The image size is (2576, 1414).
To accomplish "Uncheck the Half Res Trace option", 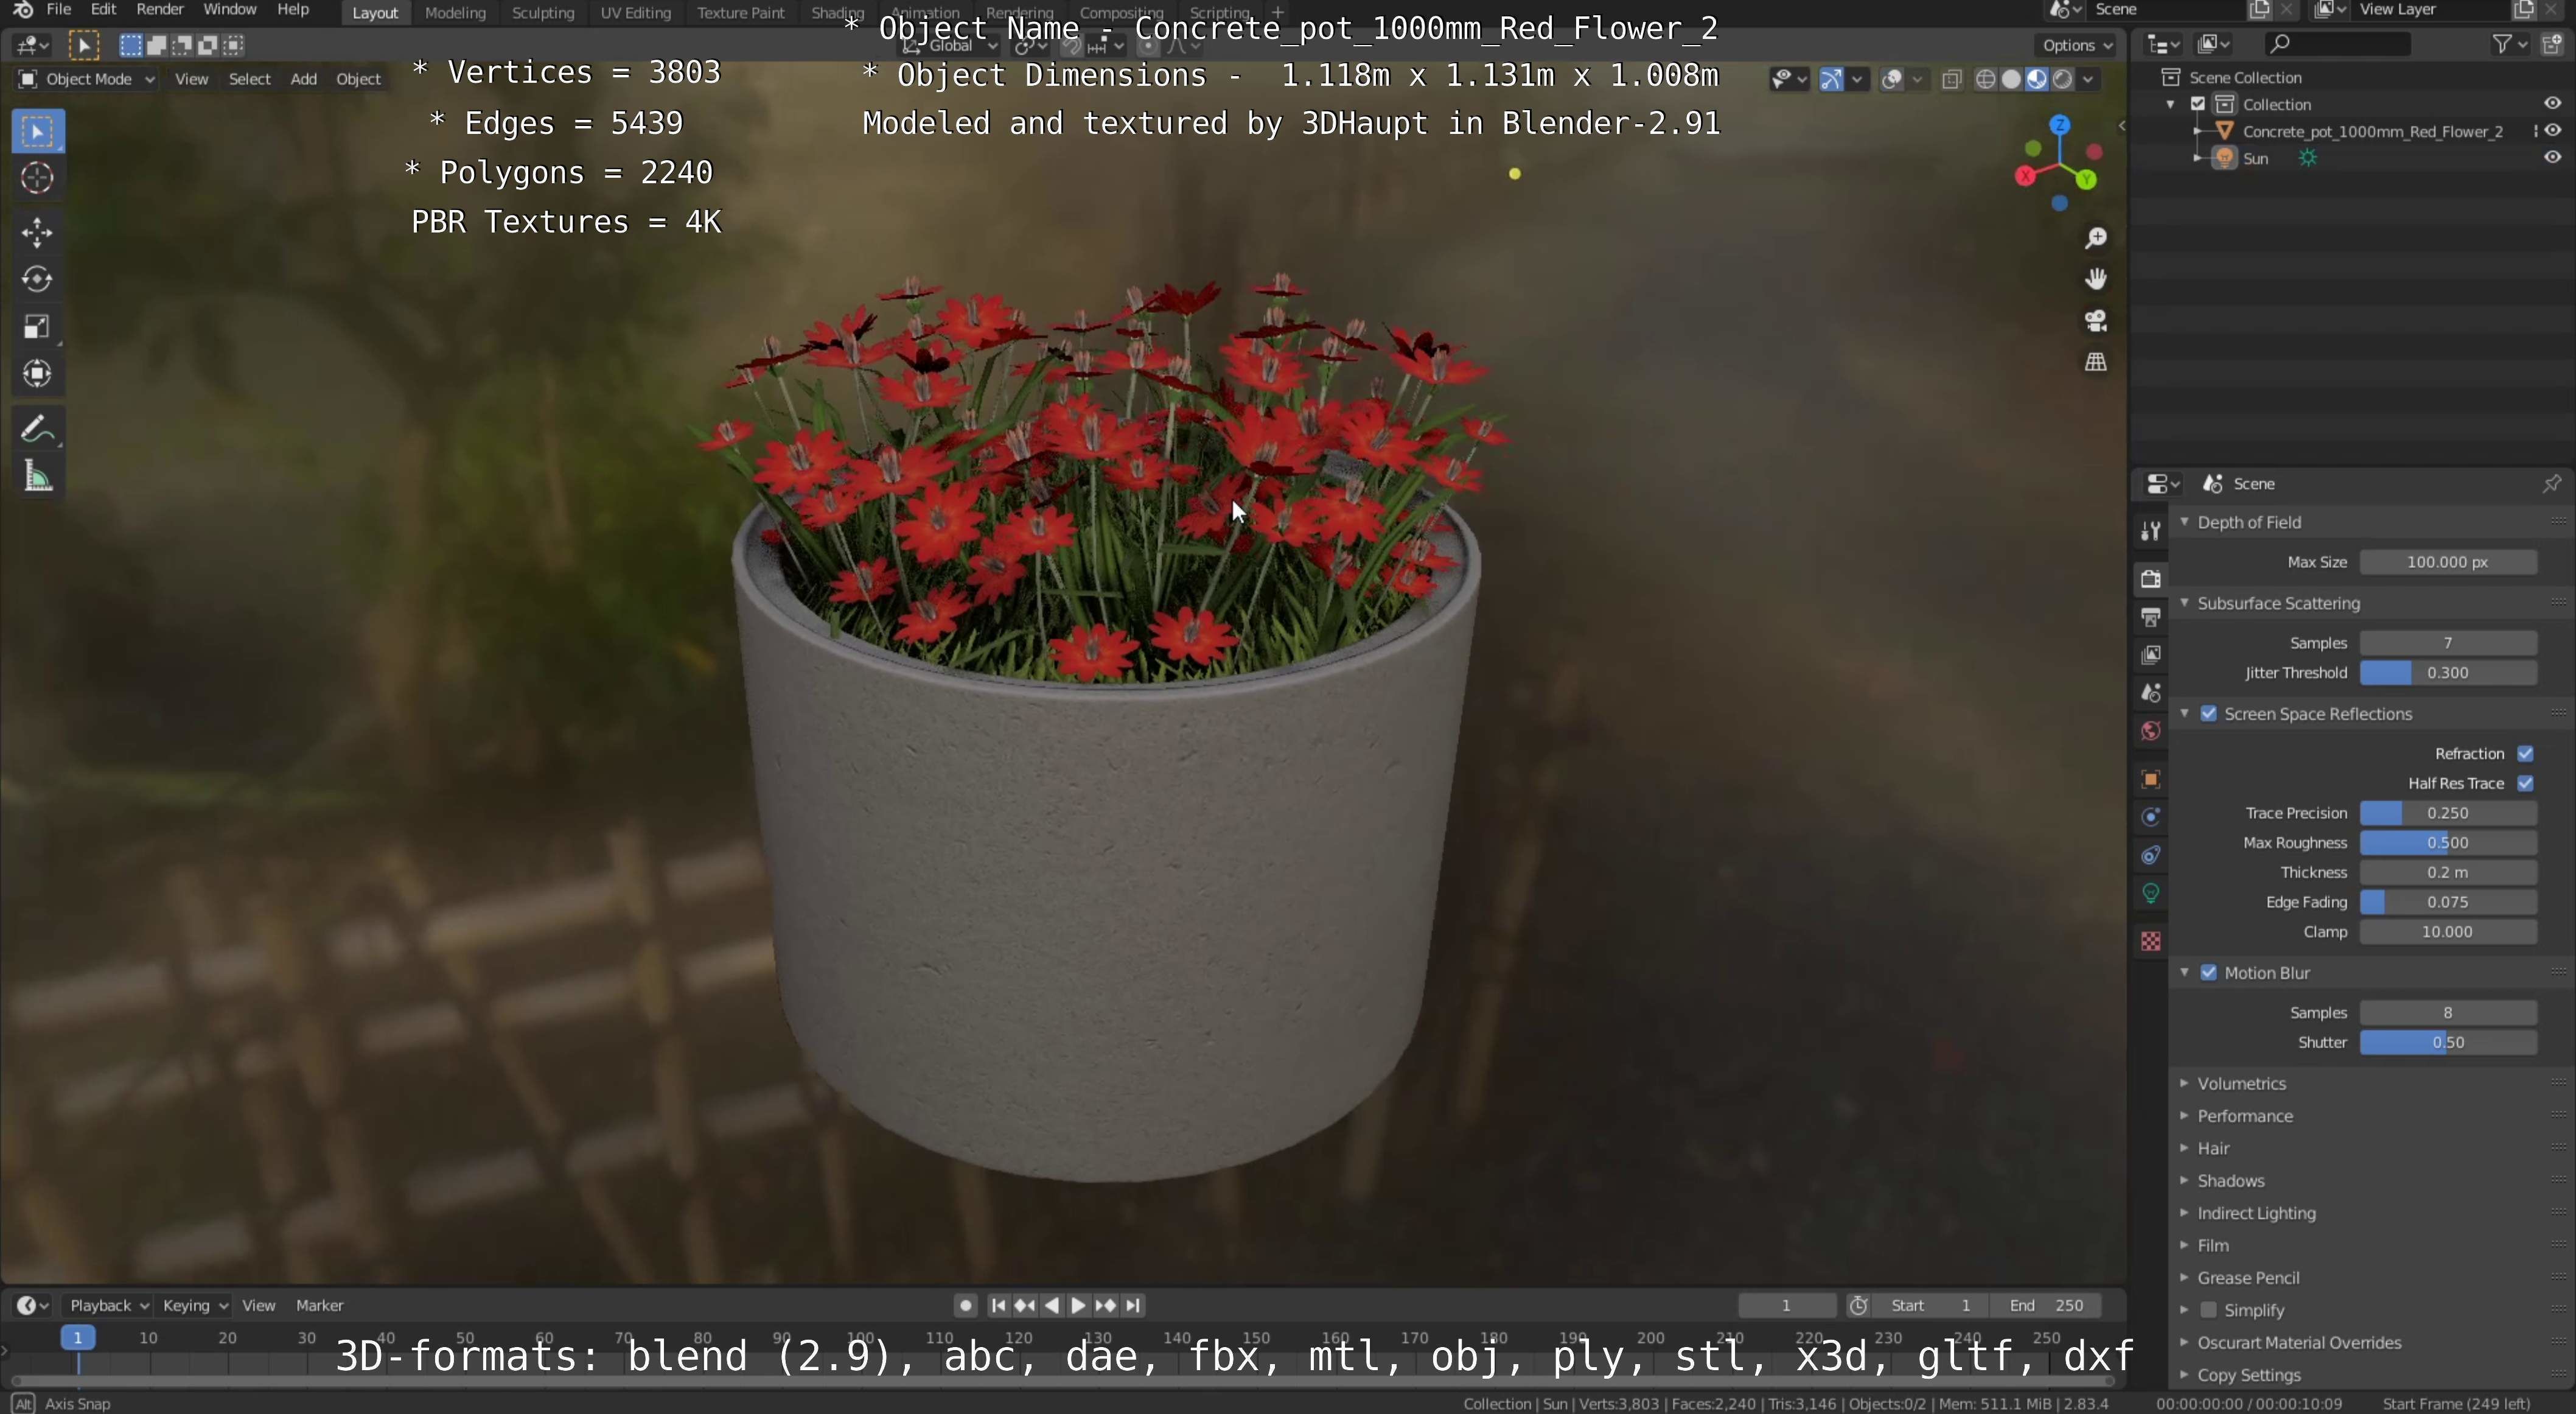I will pyautogui.click(x=2525, y=784).
